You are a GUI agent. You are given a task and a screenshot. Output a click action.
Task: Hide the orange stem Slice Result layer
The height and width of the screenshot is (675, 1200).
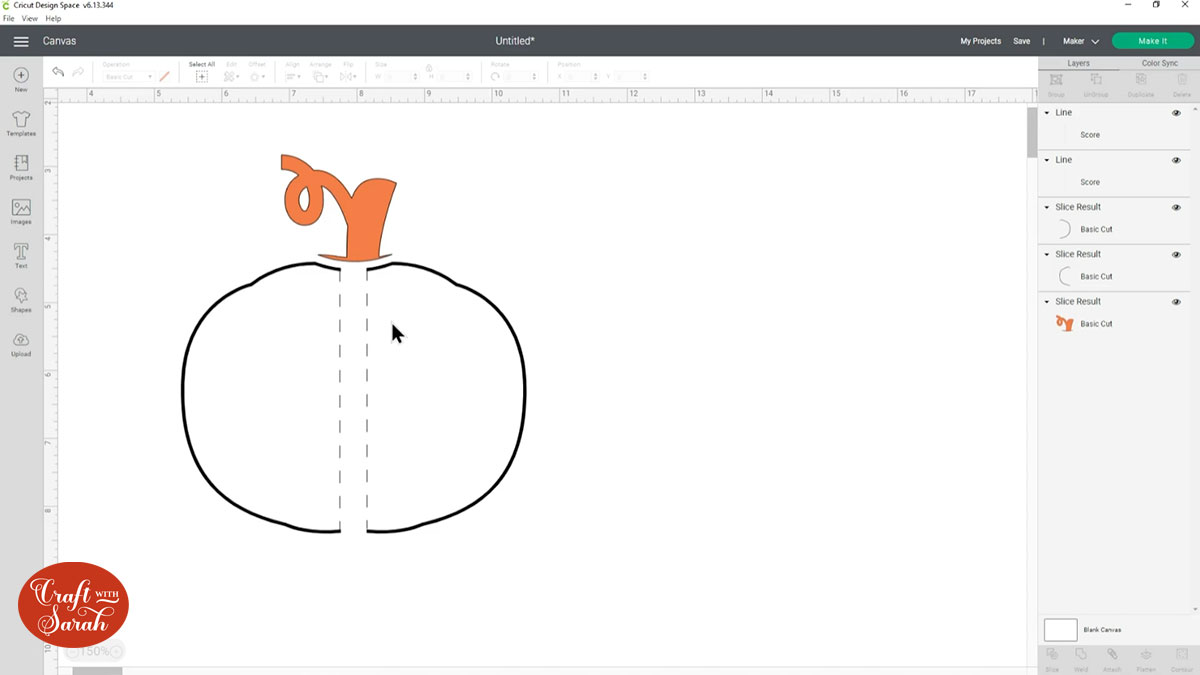tap(1176, 302)
